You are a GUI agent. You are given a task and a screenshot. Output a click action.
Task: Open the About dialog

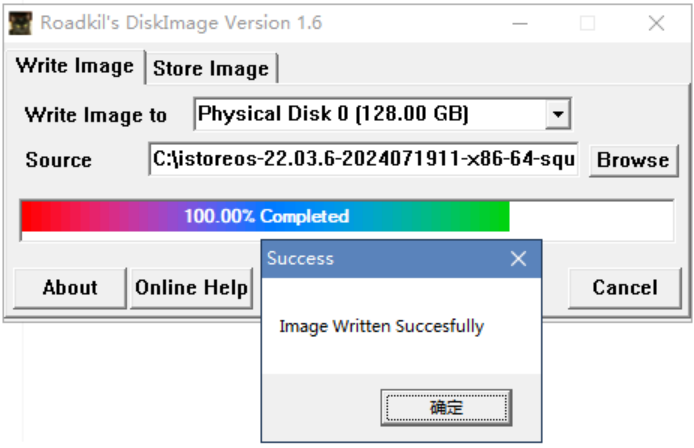70,288
